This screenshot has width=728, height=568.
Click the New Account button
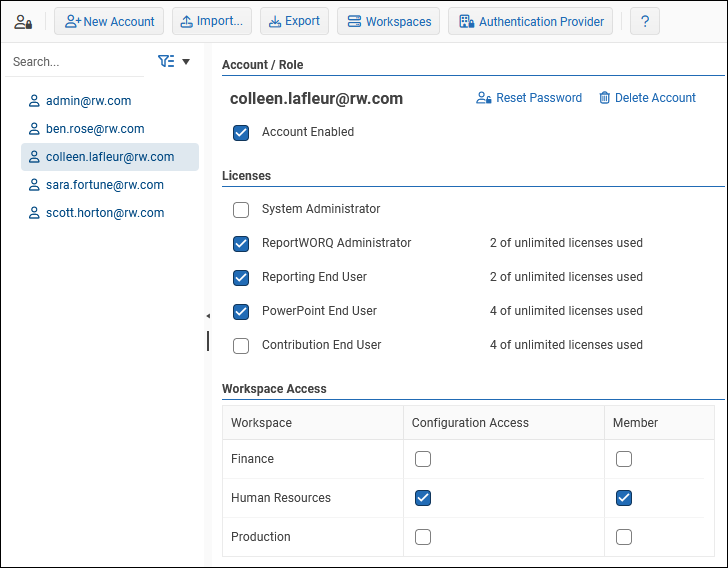pos(109,22)
